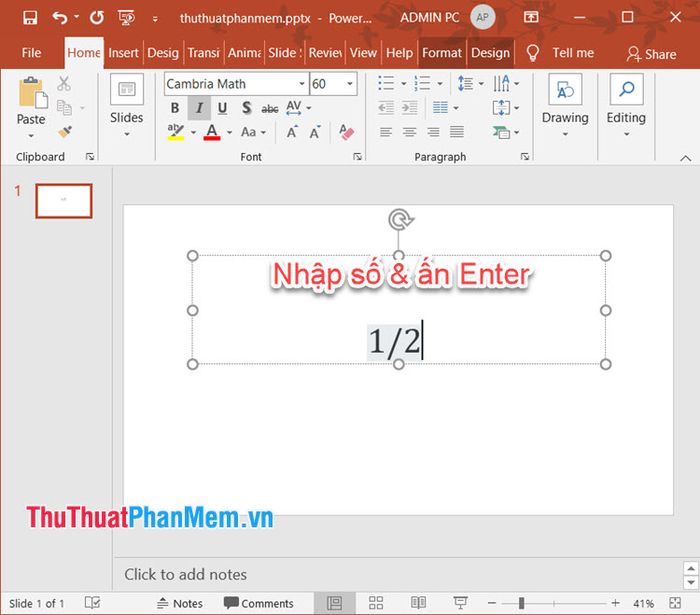Open the Cambria Math font name dropdown
Viewport: 700px width, 615px height.
301,84
